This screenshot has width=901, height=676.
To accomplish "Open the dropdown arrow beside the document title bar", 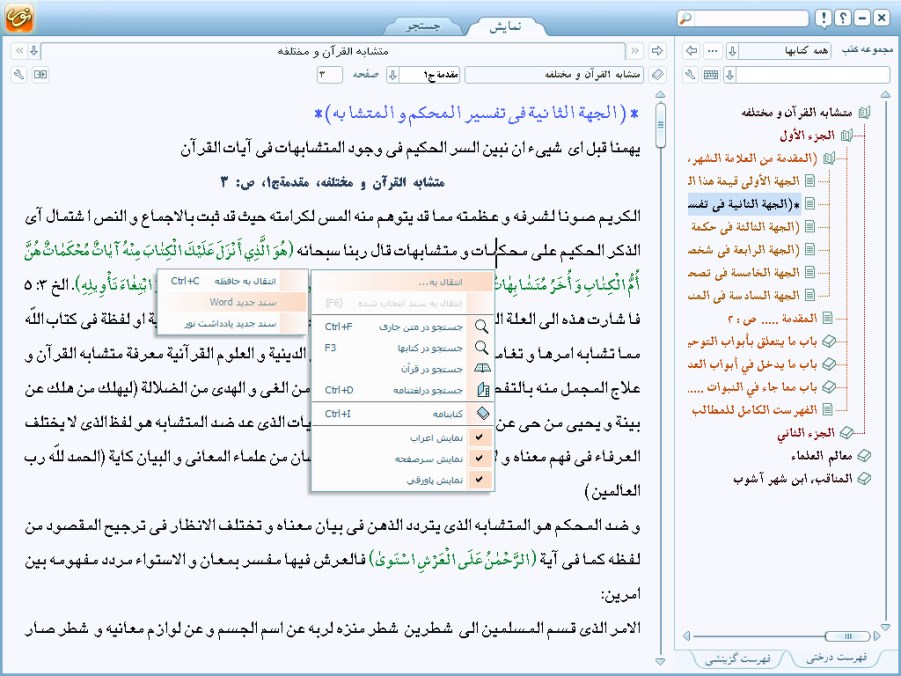I will click(34, 51).
